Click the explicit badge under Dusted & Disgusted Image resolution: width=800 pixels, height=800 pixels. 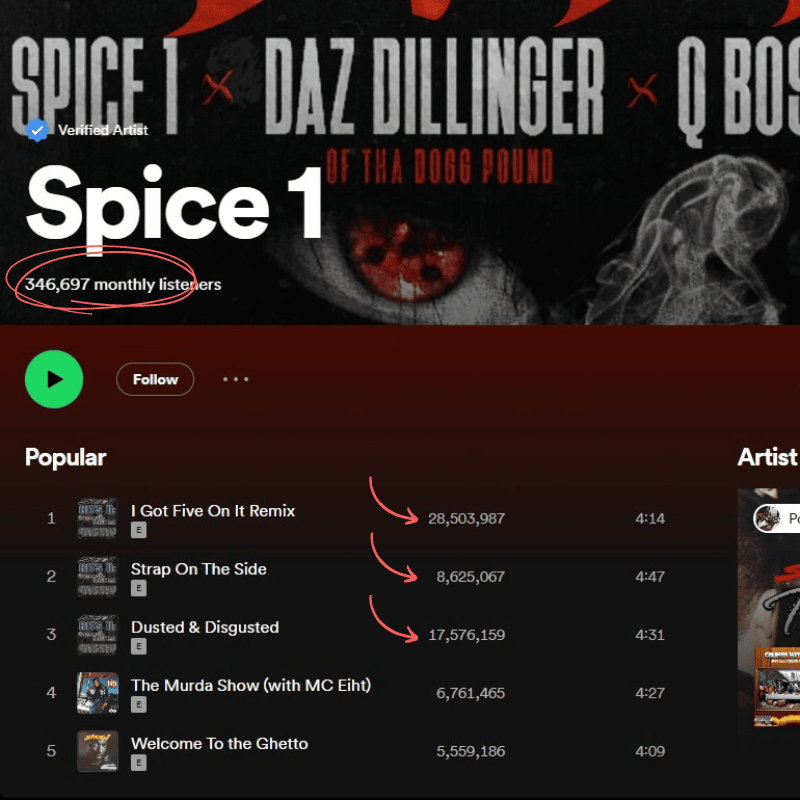139,646
